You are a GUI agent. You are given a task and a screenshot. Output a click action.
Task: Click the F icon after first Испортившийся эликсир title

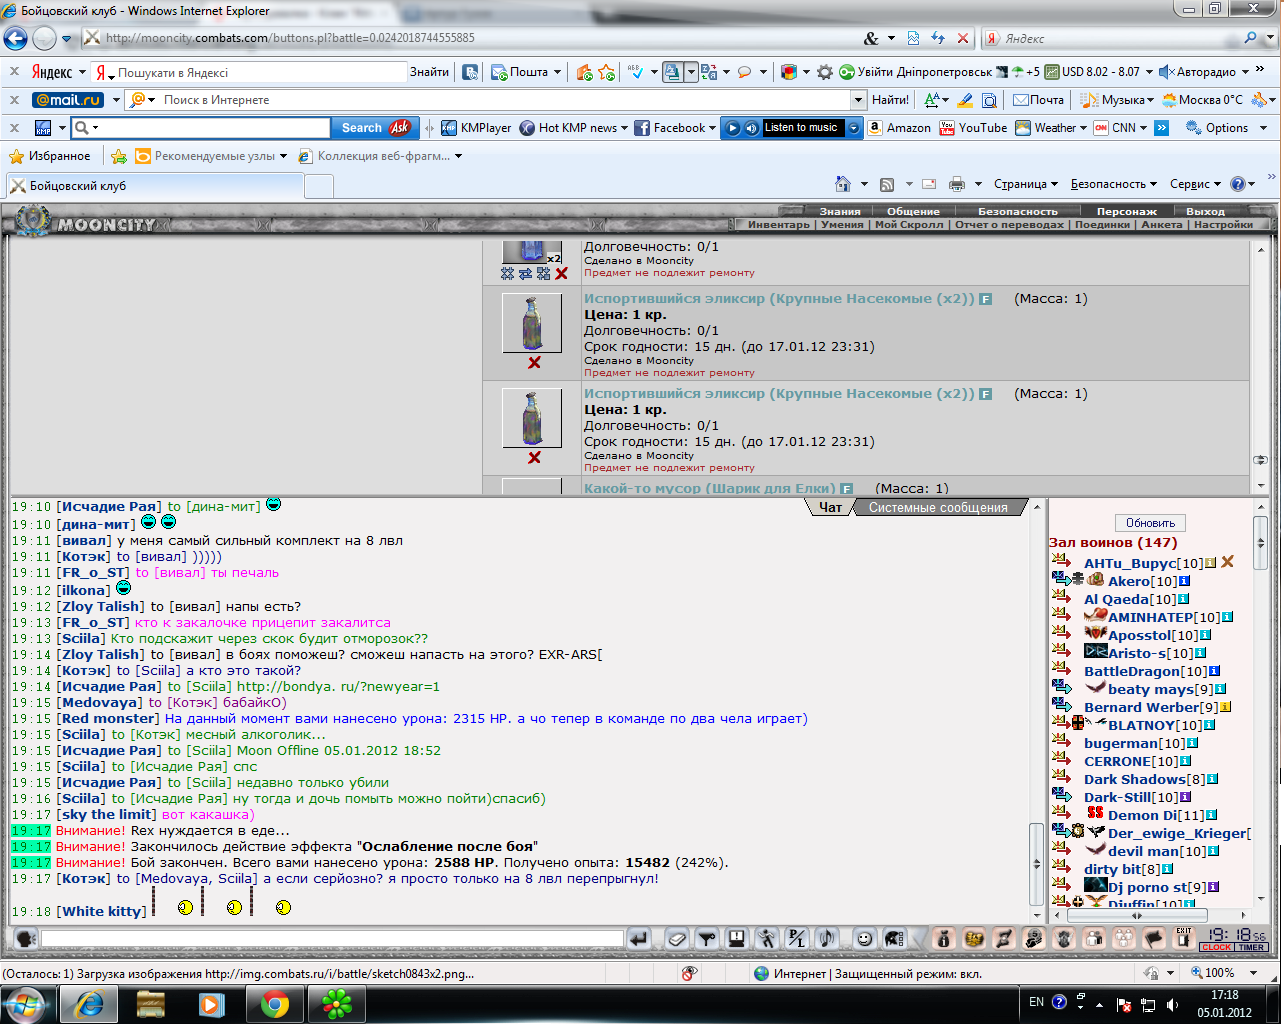pos(985,299)
